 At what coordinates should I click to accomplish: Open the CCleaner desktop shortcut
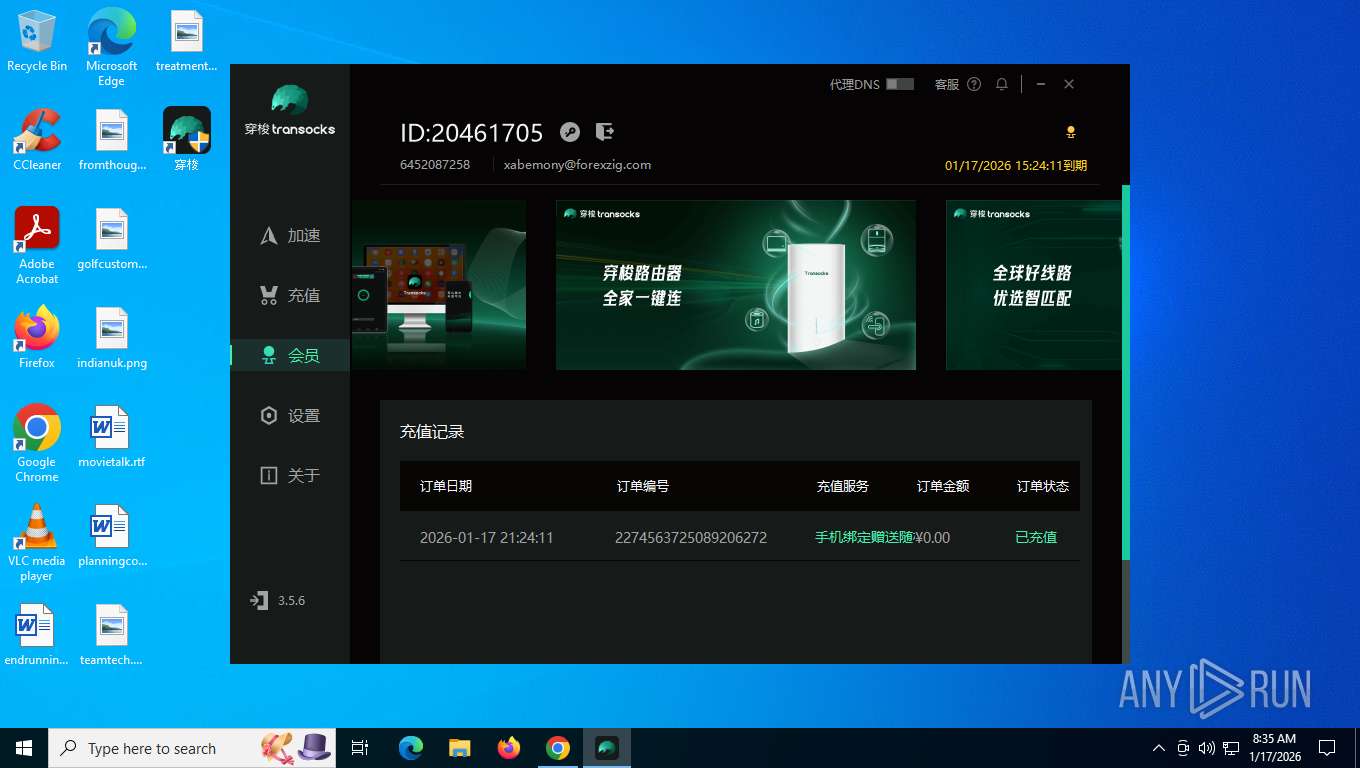[37, 139]
